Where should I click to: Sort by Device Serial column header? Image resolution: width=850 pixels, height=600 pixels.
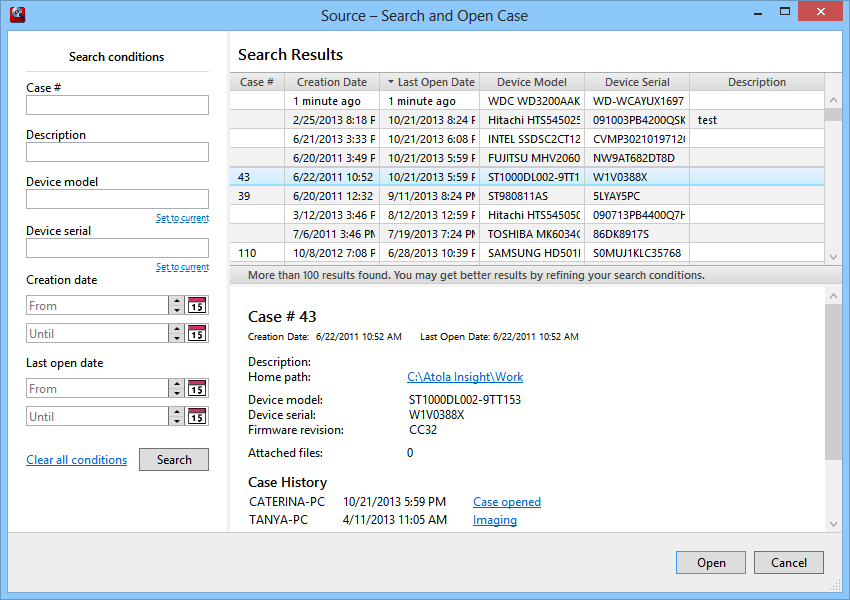pos(637,82)
